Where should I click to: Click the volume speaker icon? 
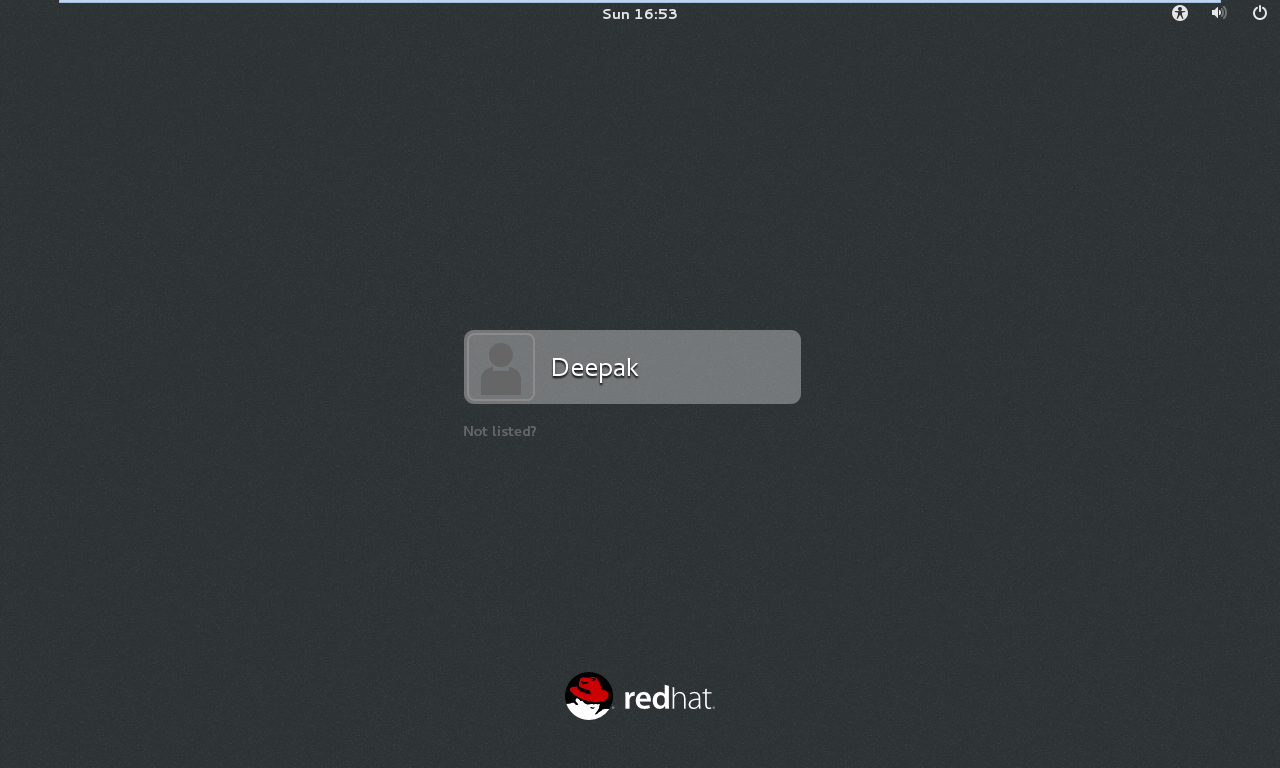1218,13
